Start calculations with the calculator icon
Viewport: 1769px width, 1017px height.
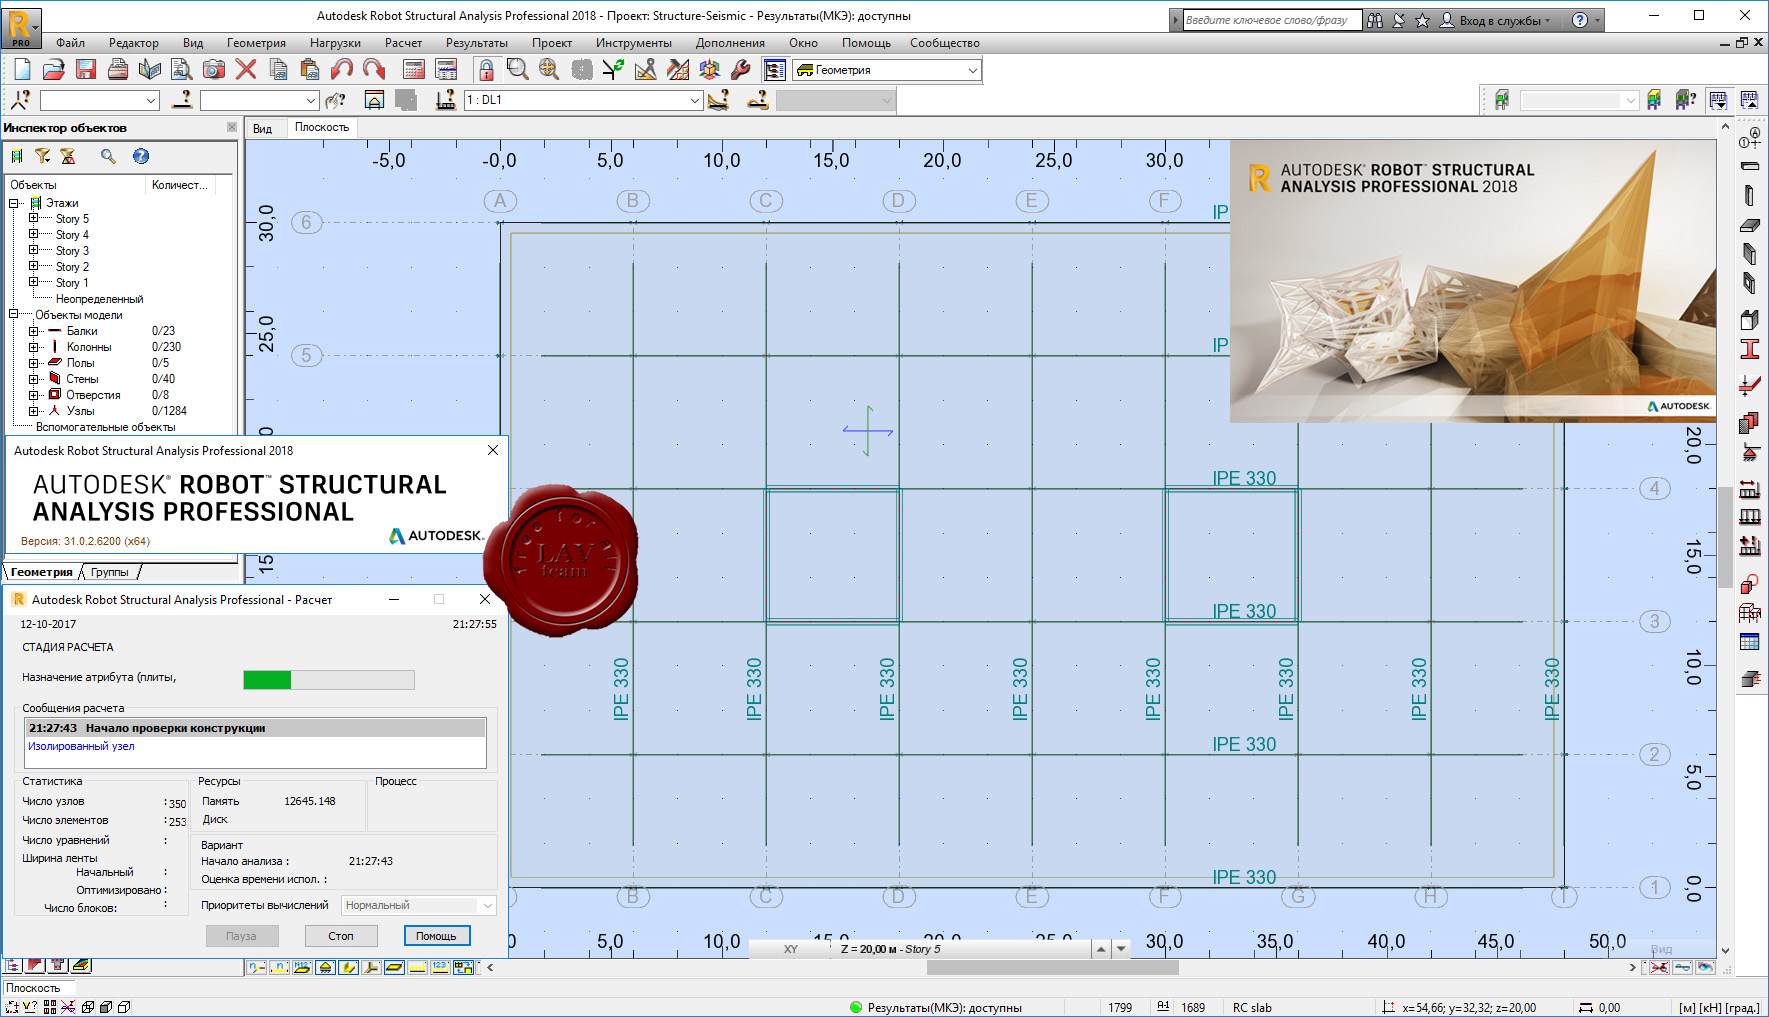pos(414,69)
